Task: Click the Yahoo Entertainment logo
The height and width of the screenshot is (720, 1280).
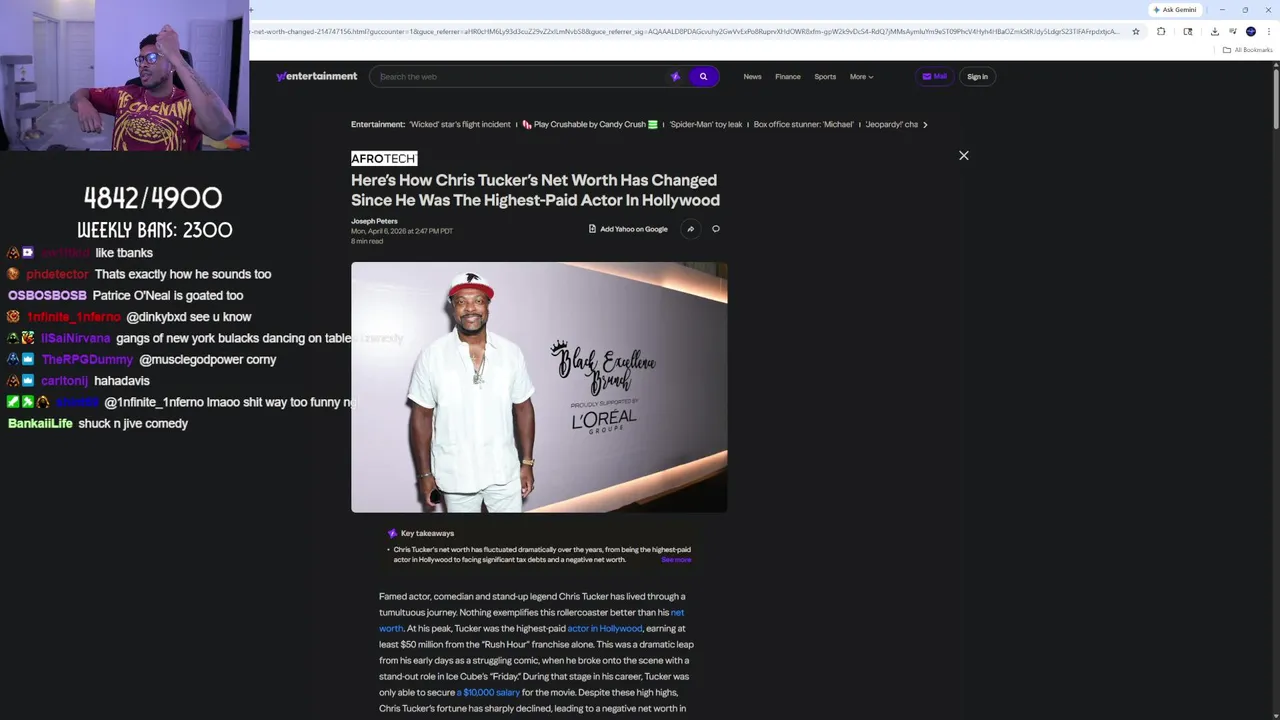Action: [x=317, y=76]
